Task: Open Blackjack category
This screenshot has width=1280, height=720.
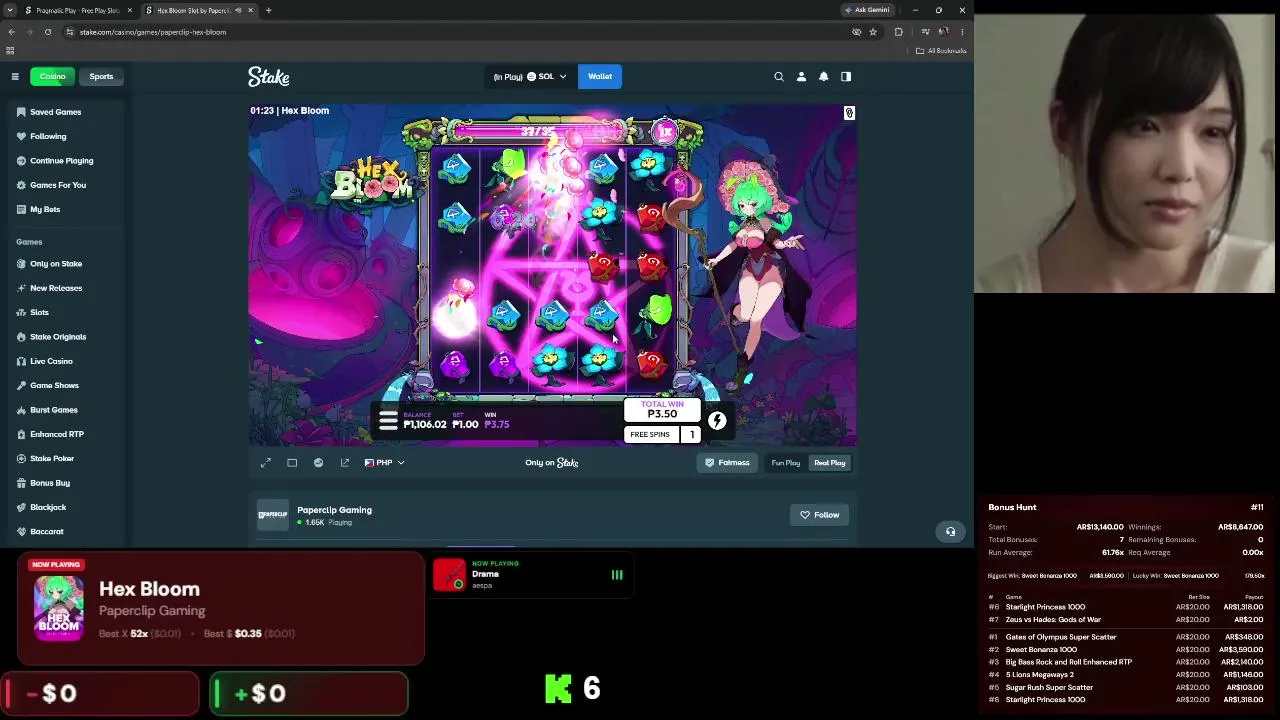Action: click(x=48, y=508)
